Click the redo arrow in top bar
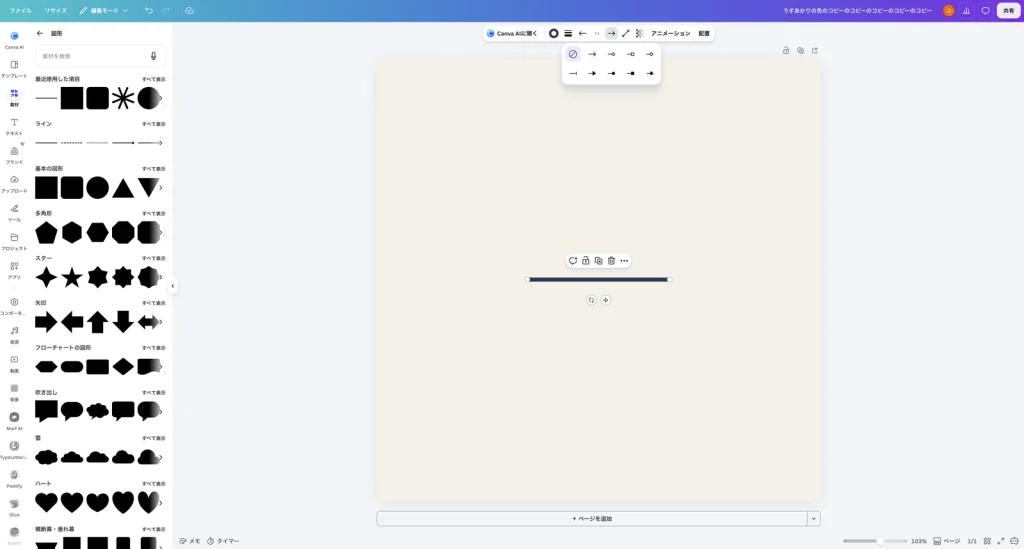This screenshot has width=1024, height=549. click(166, 10)
